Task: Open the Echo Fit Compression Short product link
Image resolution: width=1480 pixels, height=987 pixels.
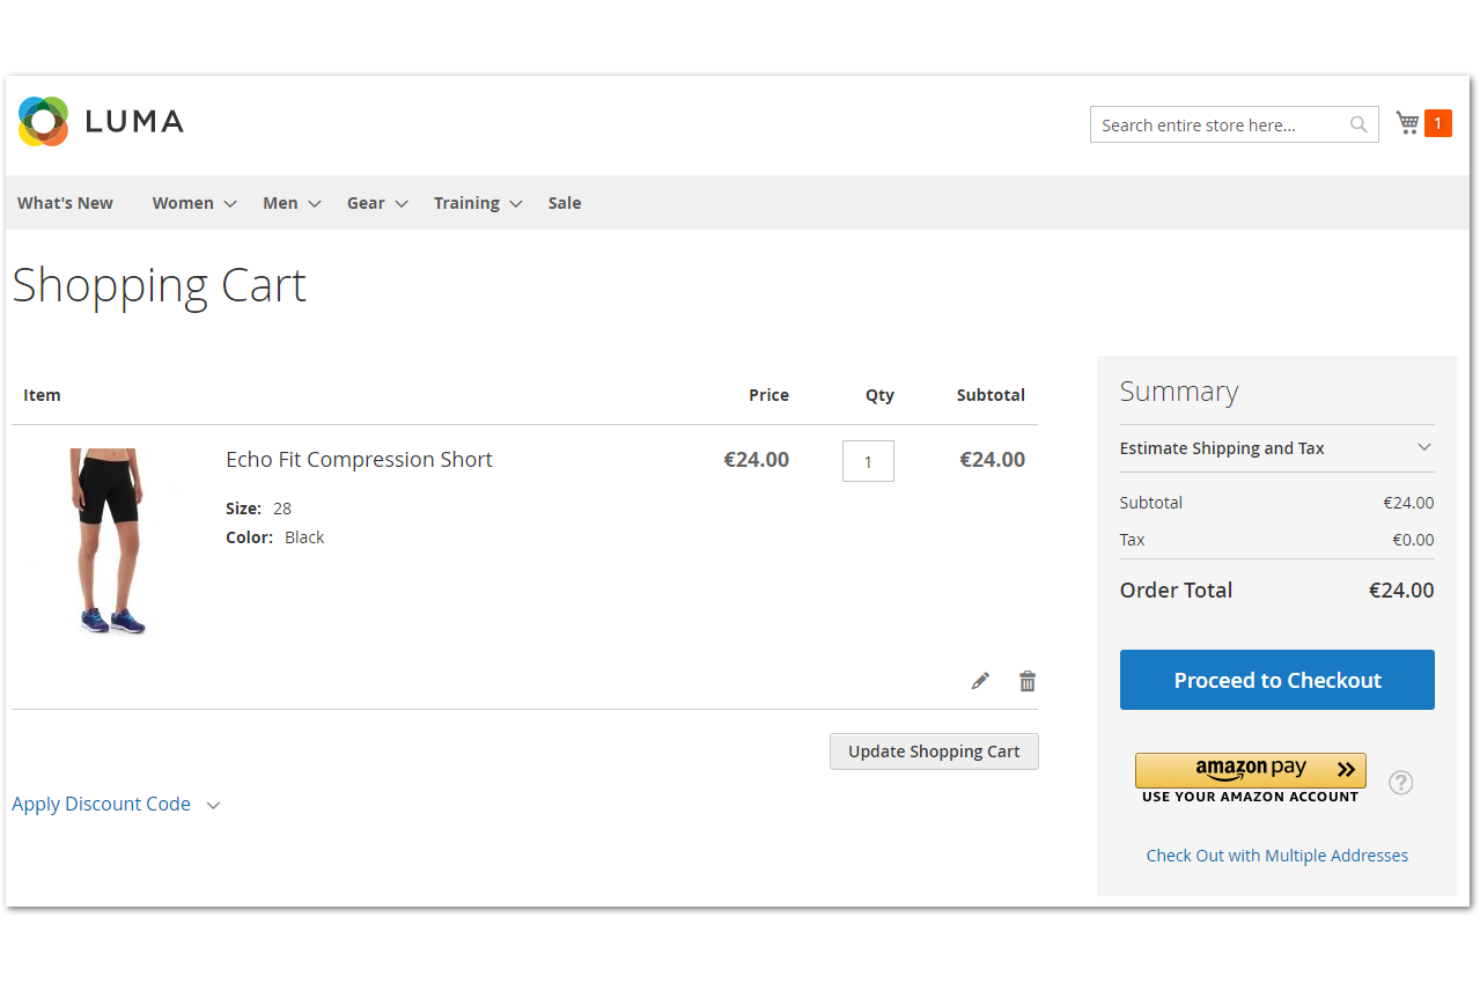Action: click(x=359, y=459)
